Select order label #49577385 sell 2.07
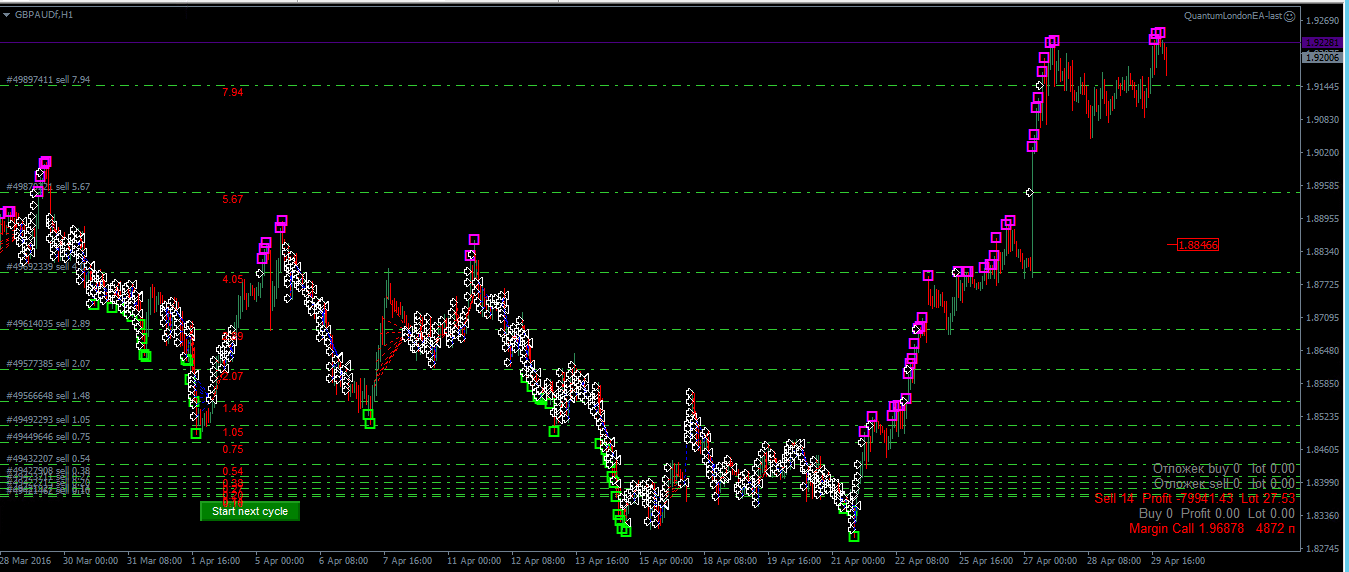Screen dimensions: 1349x572 point(48,364)
